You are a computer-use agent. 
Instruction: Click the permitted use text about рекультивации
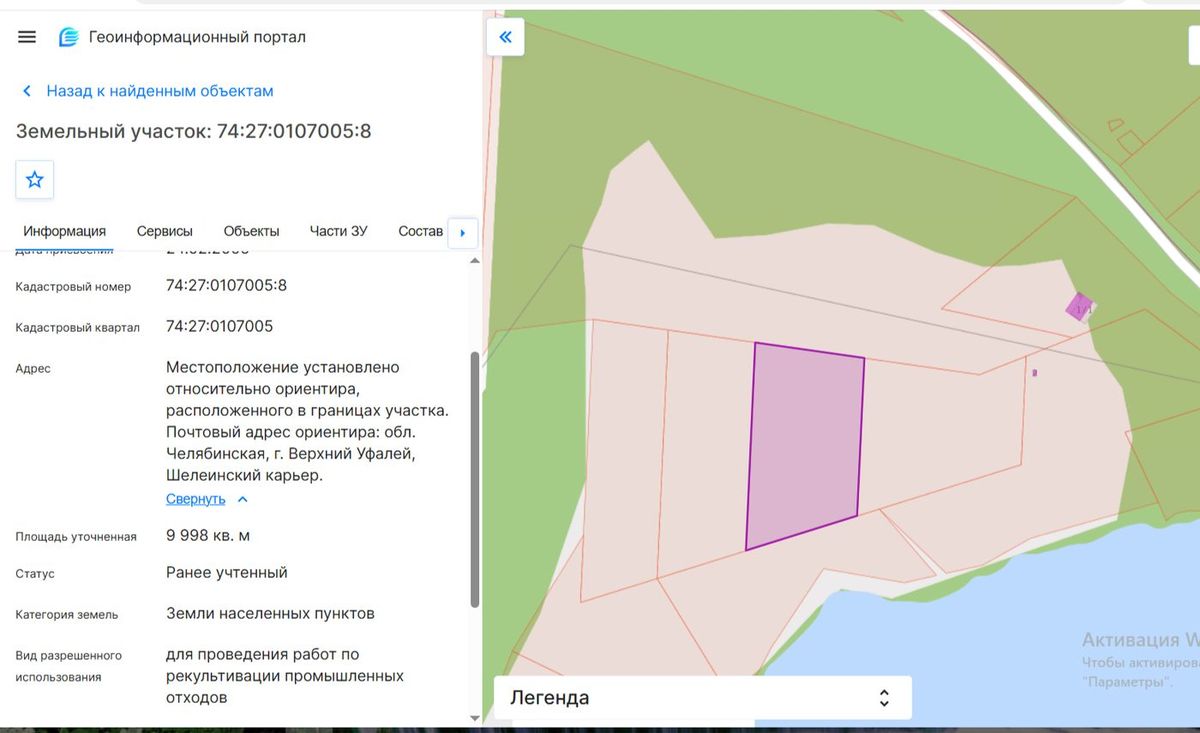285,676
